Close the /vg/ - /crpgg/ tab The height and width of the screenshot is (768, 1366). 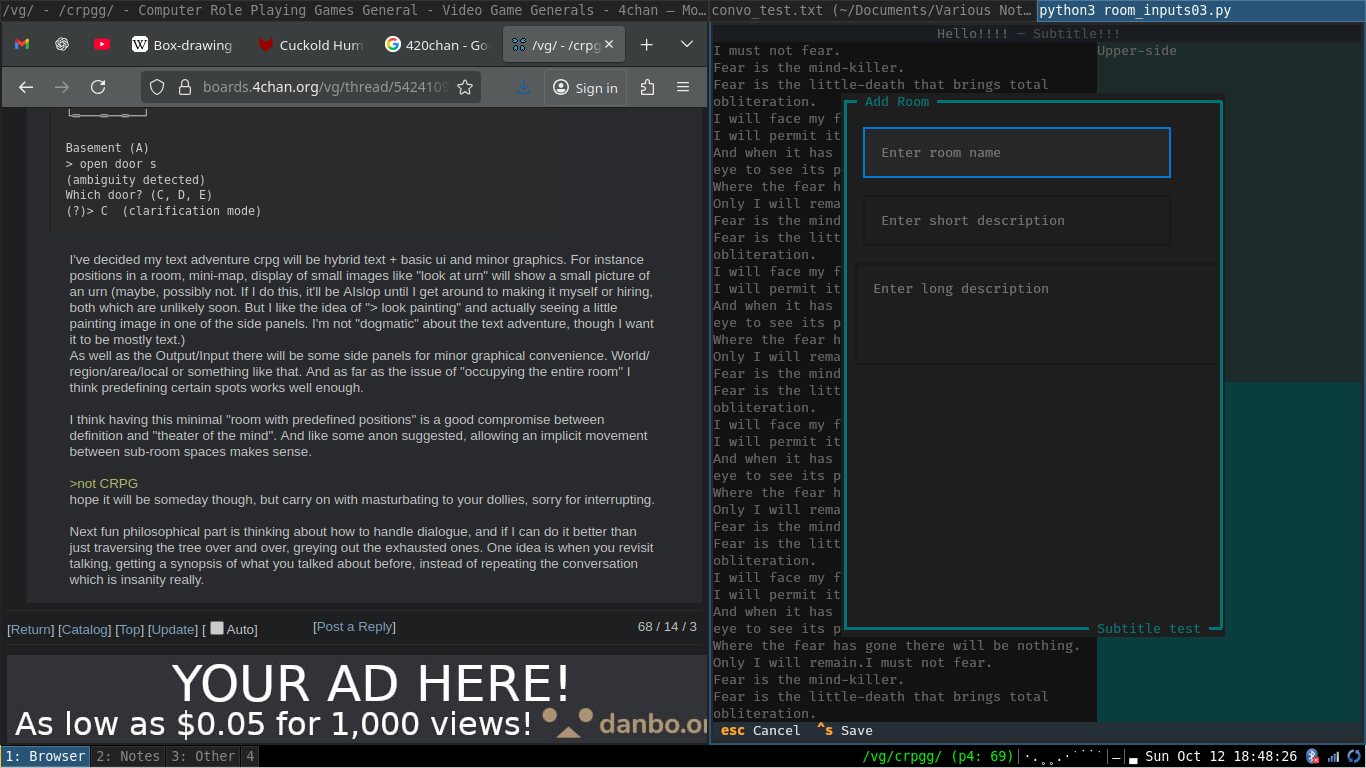coord(608,44)
